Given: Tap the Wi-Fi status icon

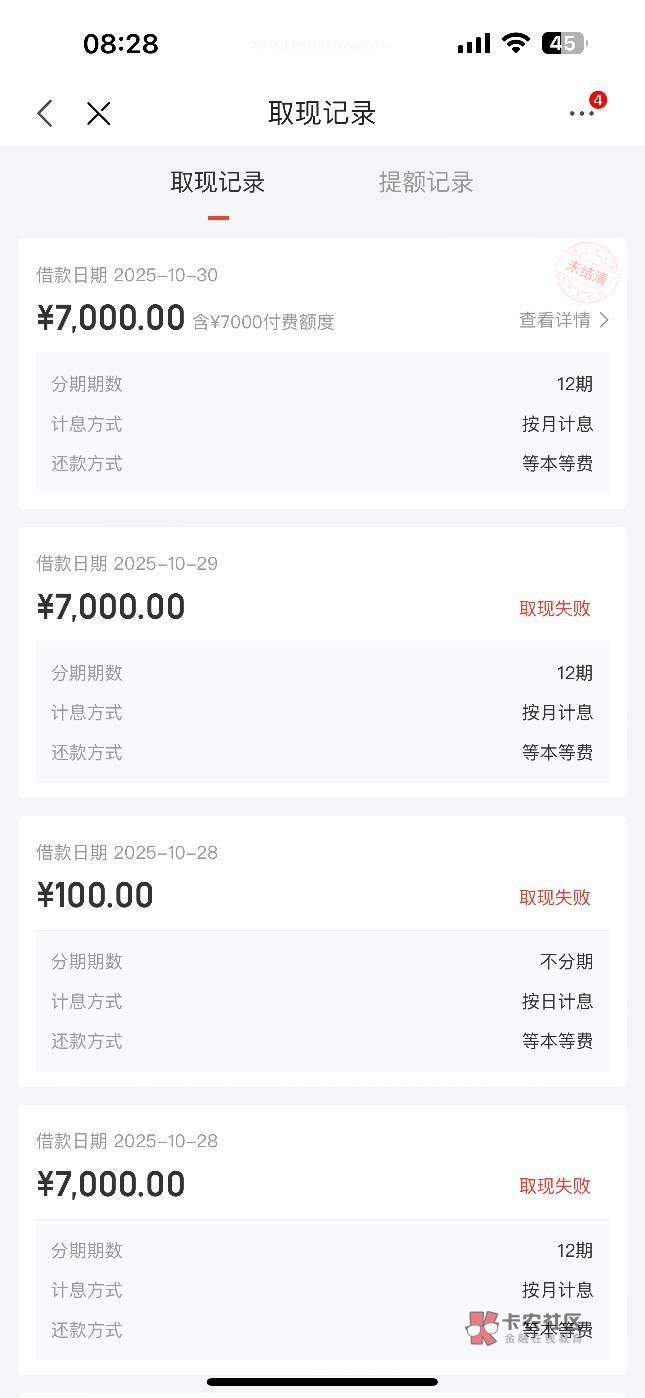Looking at the screenshot, I should click(516, 43).
